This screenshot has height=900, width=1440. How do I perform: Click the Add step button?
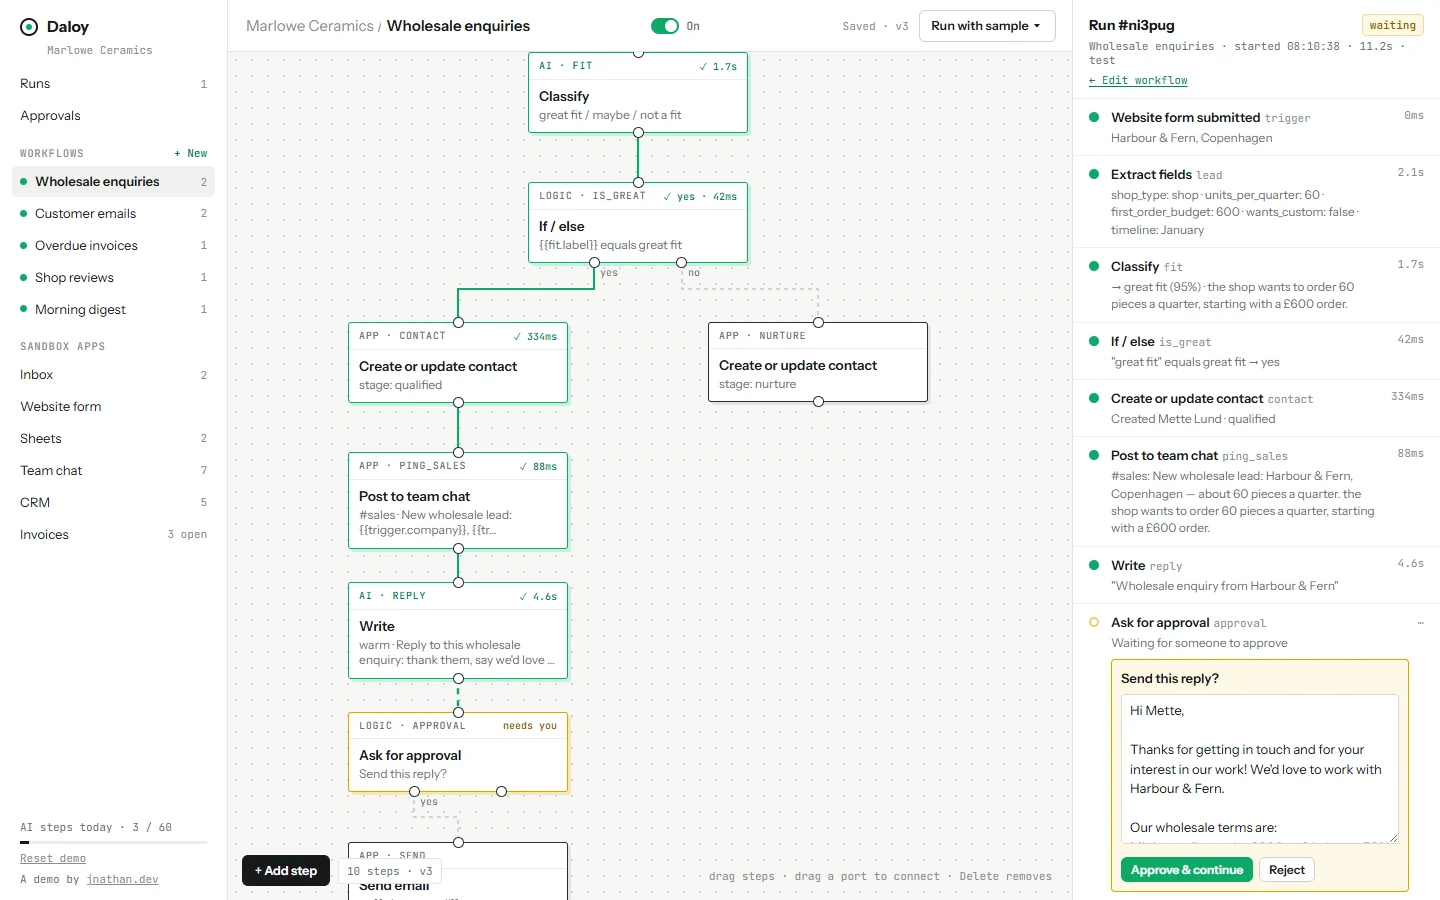coord(286,871)
